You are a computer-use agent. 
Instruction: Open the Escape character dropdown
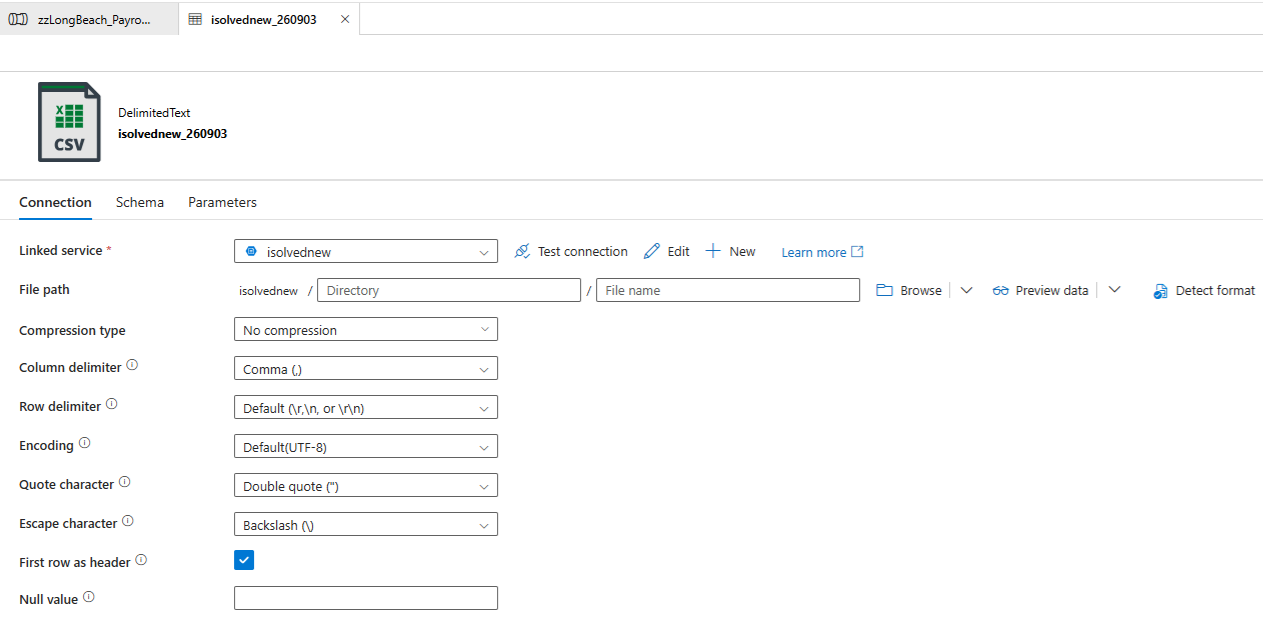366,524
